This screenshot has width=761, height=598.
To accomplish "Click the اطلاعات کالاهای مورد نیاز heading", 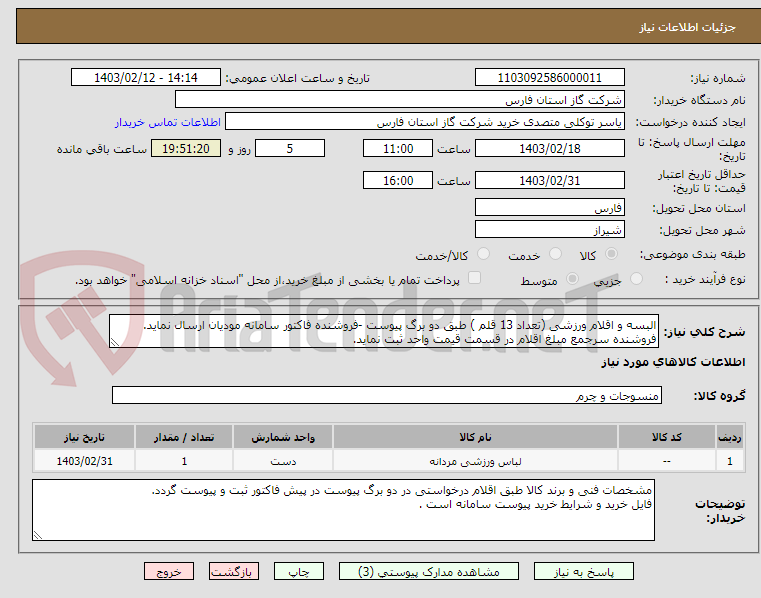I will click(x=673, y=363).
